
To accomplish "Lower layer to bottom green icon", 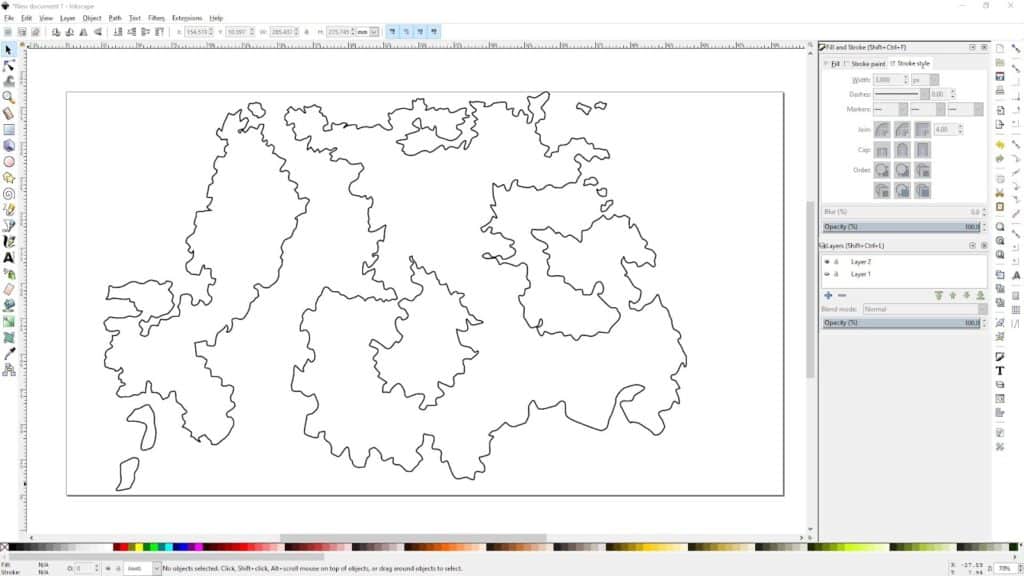I will (x=980, y=295).
